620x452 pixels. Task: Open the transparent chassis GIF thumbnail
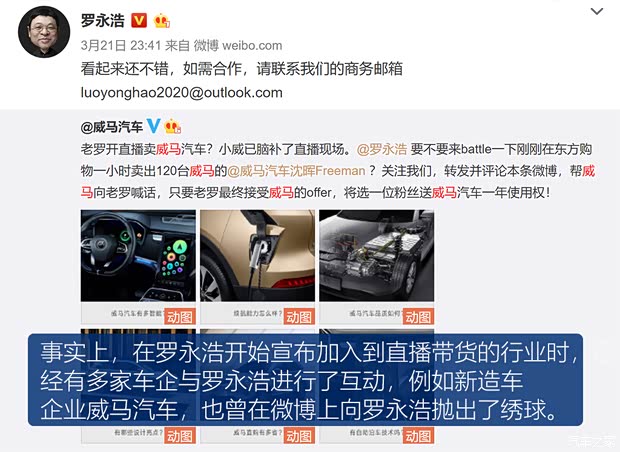(x=376, y=255)
